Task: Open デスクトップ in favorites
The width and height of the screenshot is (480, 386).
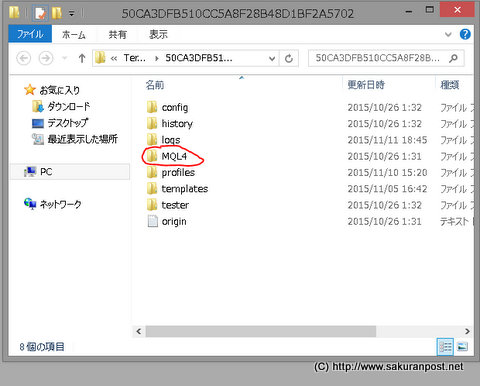Action: tap(60, 123)
